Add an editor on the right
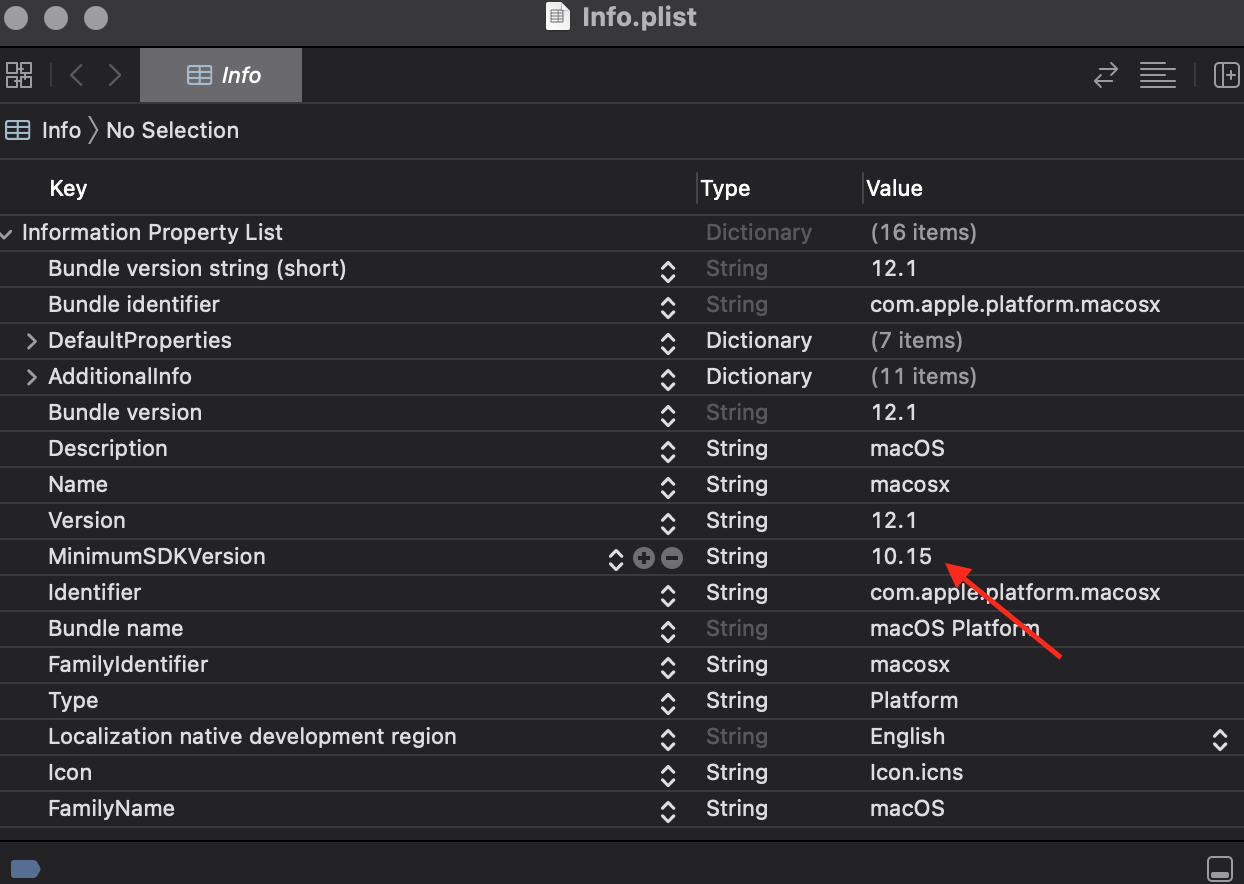The image size is (1244, 884). (x=1227, y=75)
